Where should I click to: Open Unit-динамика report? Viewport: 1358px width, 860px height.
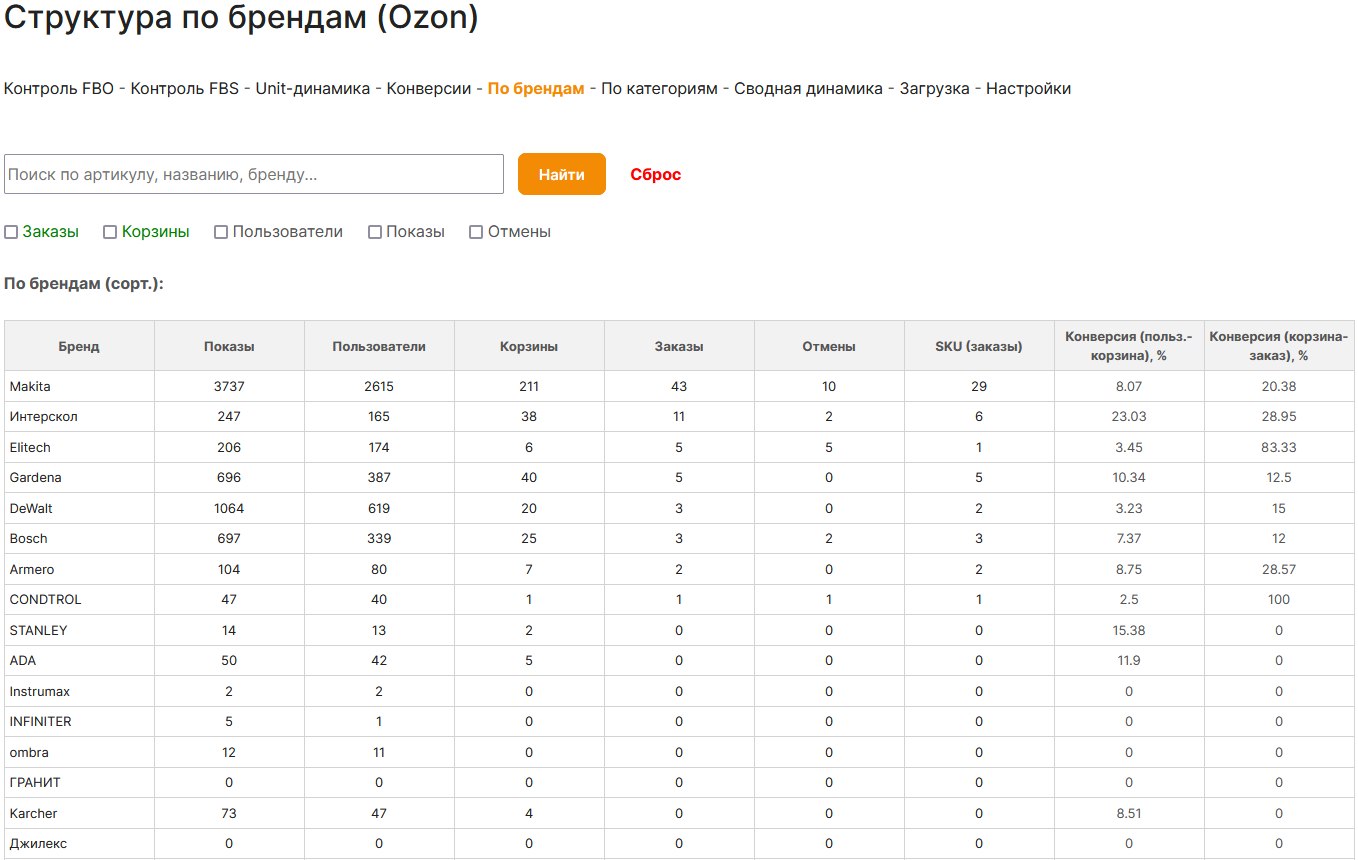tap(313, 89)
